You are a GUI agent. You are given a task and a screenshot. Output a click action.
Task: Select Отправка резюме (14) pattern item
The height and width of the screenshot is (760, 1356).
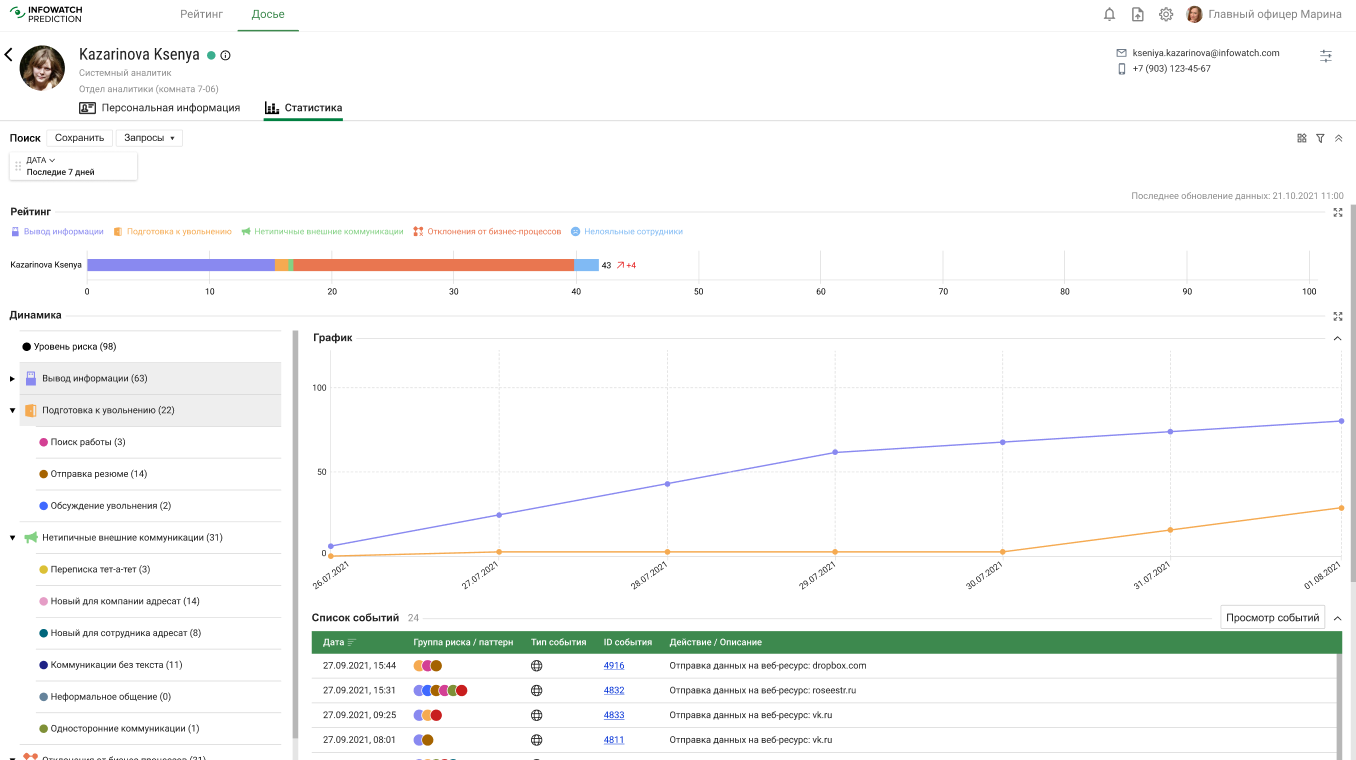point(98,474)
